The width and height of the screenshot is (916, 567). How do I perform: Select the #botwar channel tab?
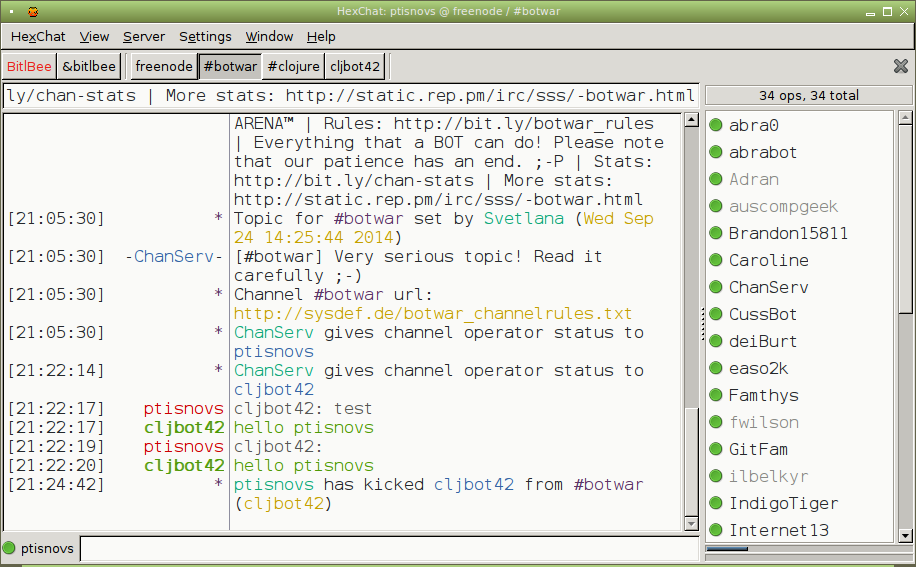point(230,67)
